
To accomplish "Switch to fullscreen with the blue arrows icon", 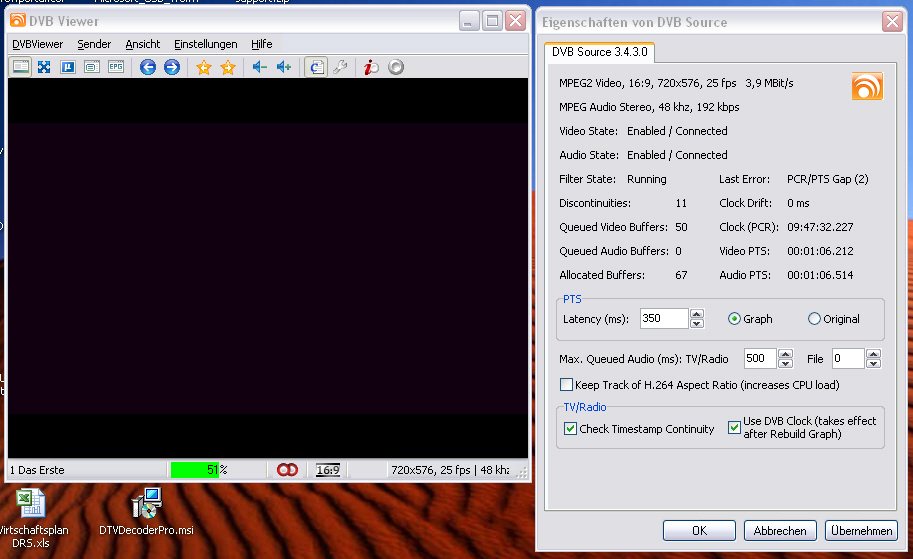I will [x=44, y=67].
